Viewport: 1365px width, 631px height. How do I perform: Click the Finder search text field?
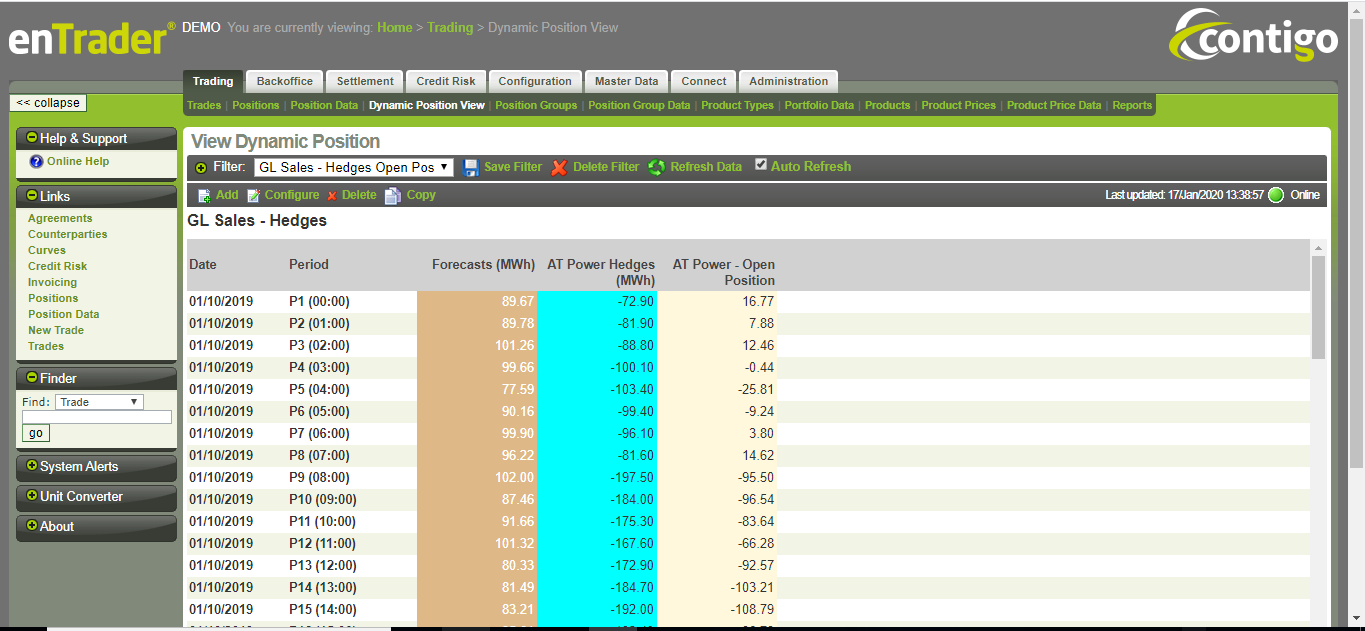(97, 417)
